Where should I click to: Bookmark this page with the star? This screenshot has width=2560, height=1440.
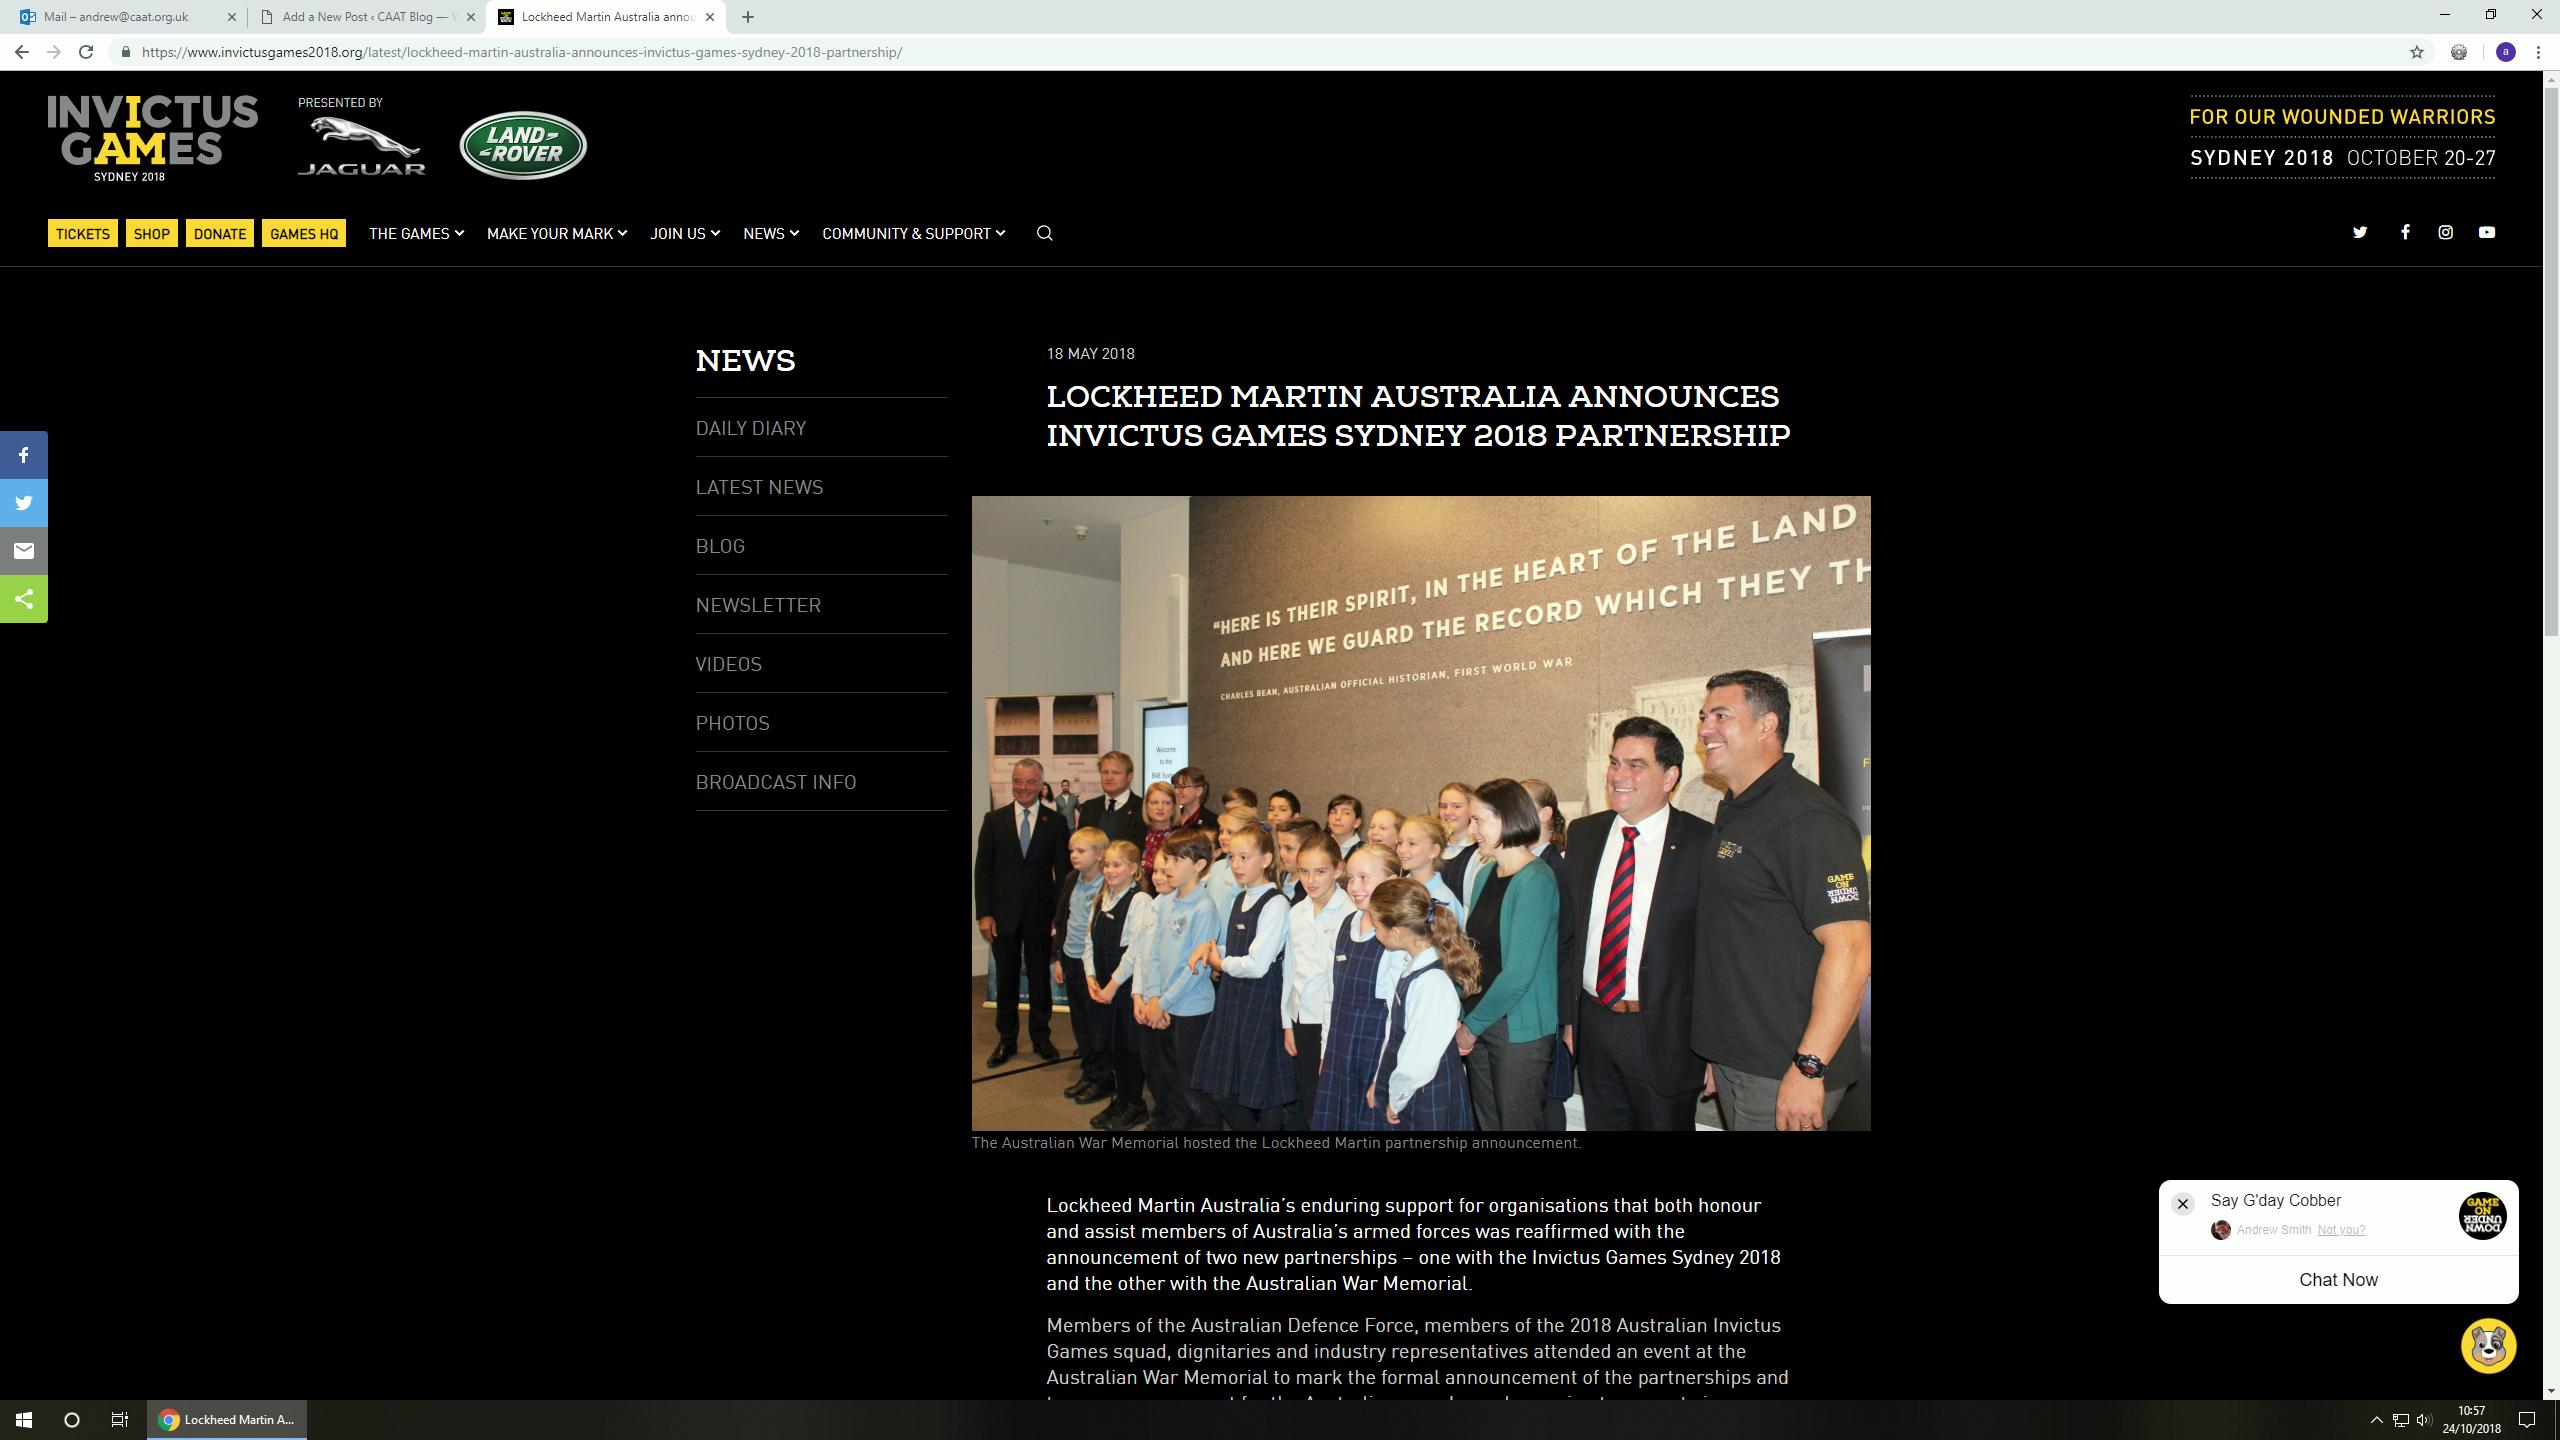(2417, 52)
